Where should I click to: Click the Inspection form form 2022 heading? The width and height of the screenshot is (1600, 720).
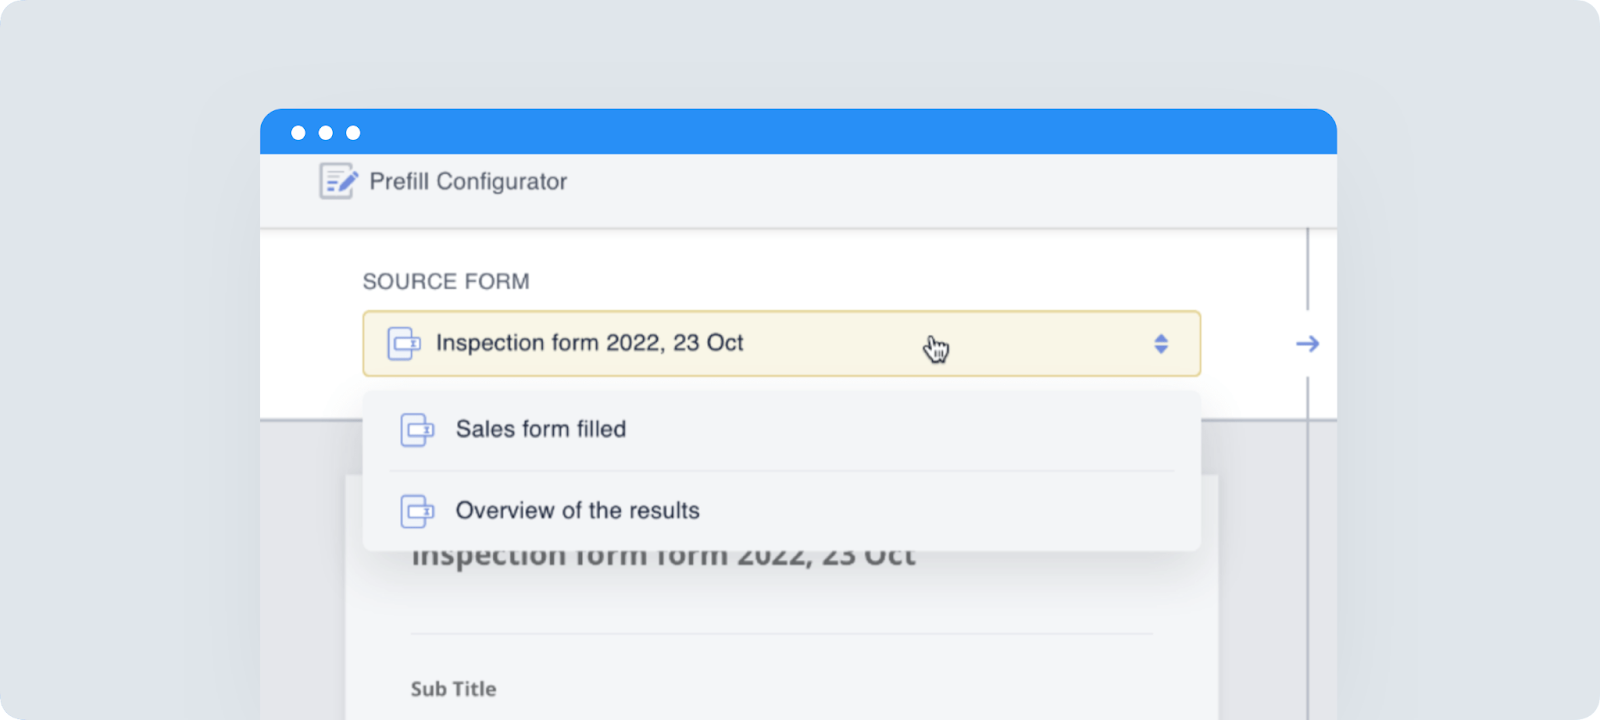click(662, 554)
